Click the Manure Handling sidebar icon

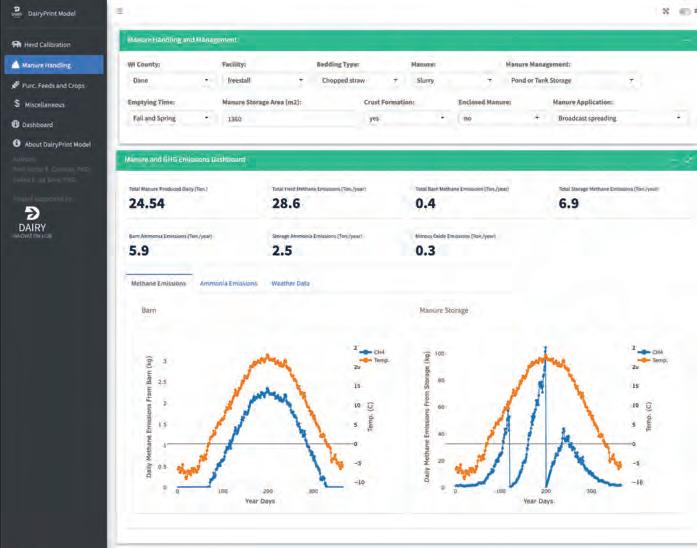coord(16,65)
